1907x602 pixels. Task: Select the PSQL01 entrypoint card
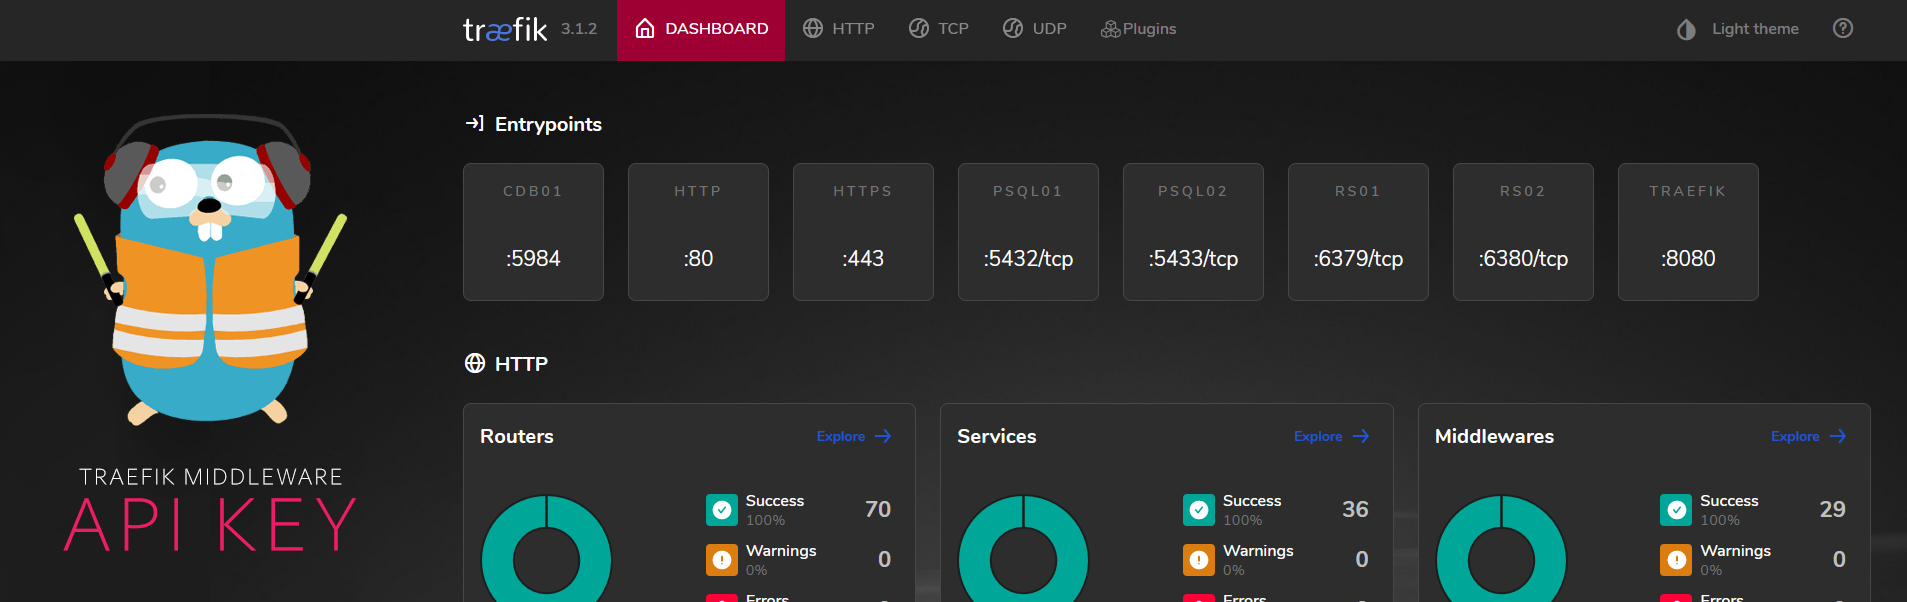click(1028, 232)
